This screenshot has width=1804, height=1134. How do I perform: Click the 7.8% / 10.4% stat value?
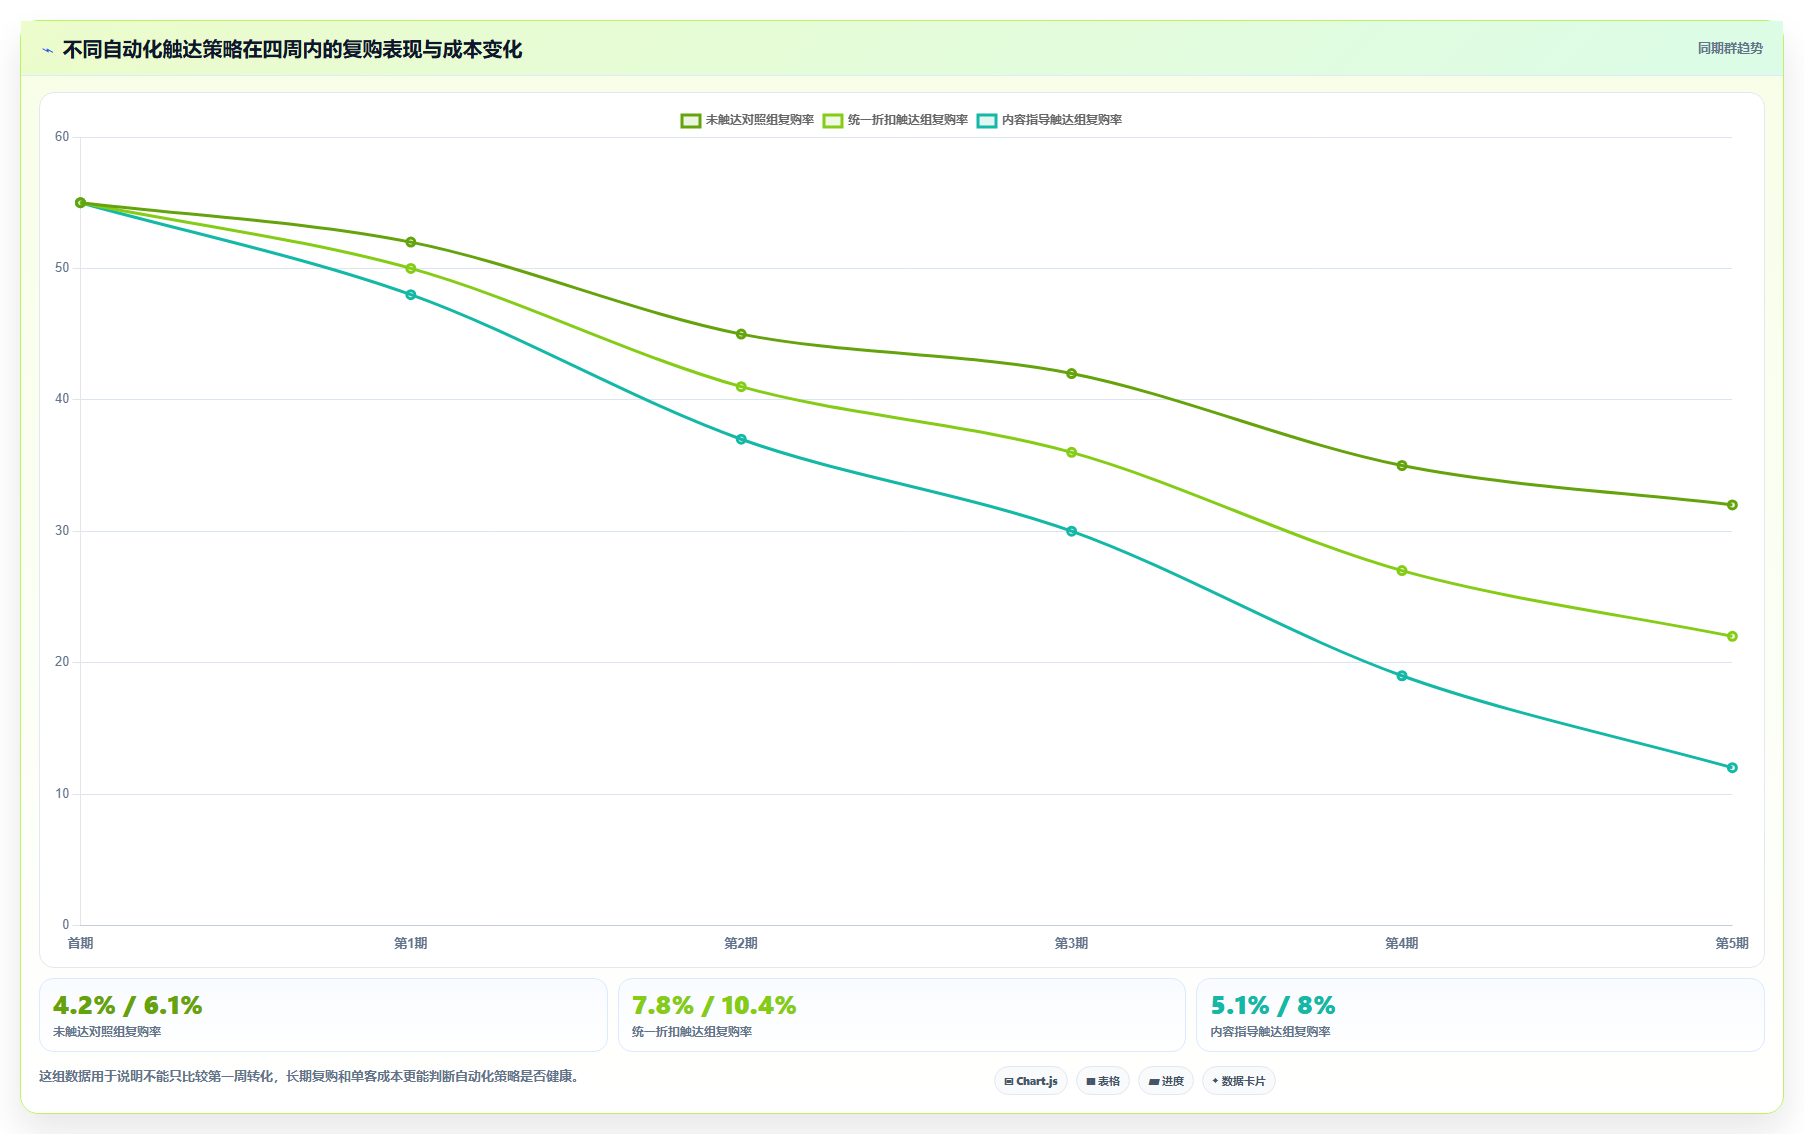tap(714, 1005)
